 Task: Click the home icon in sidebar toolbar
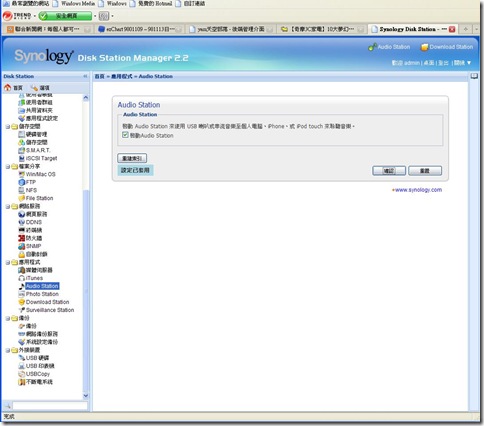point(8,88)
